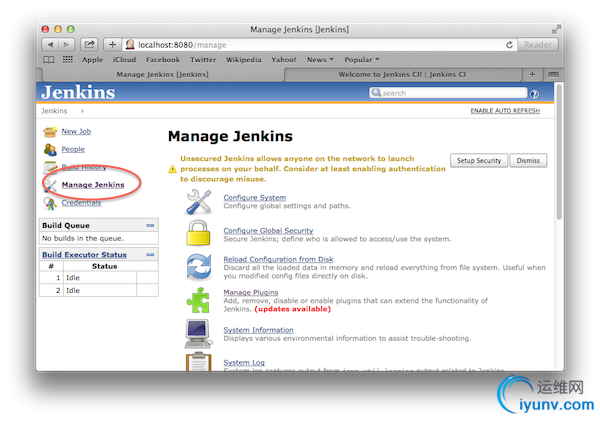Switch to Welcome to Jenkins CI tab
This screenshot has width=600, height=421.
[402, 74]
